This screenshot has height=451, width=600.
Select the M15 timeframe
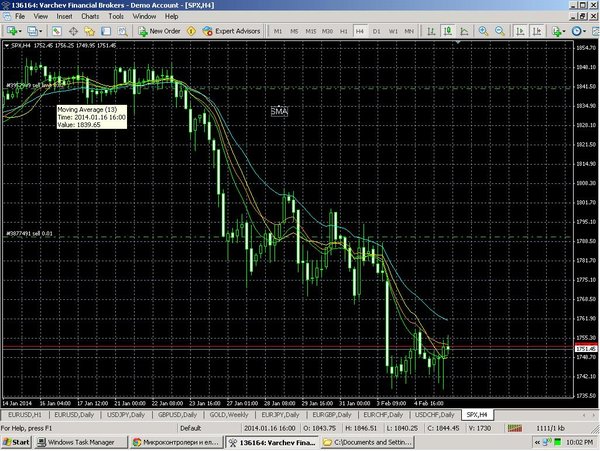coord(310,31)
